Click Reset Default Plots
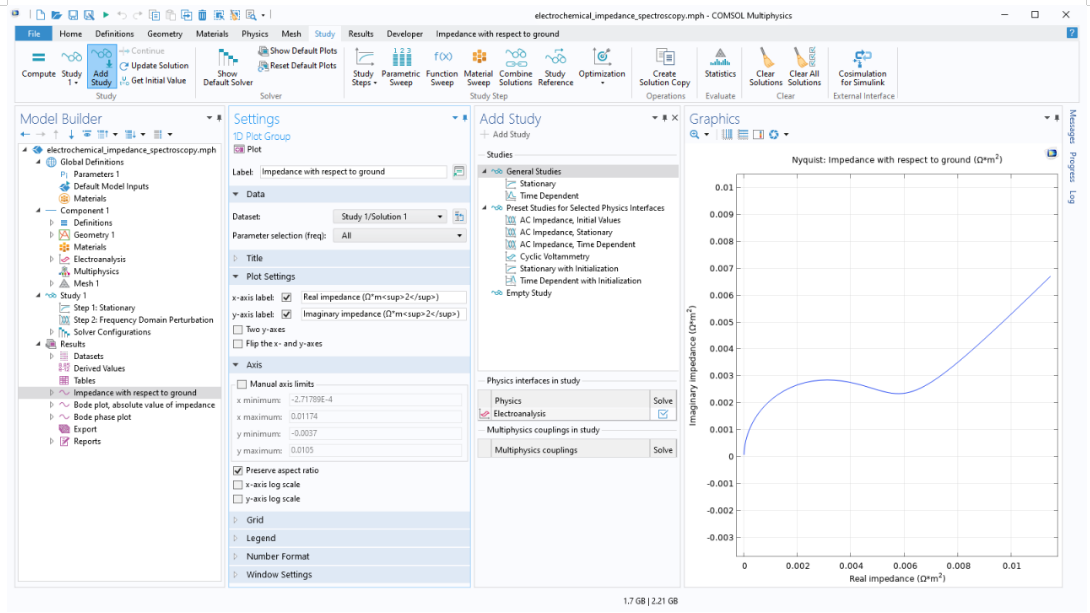Image resolution: width=1090 pixels, height=613 pixels. click(x=298, y=66)
